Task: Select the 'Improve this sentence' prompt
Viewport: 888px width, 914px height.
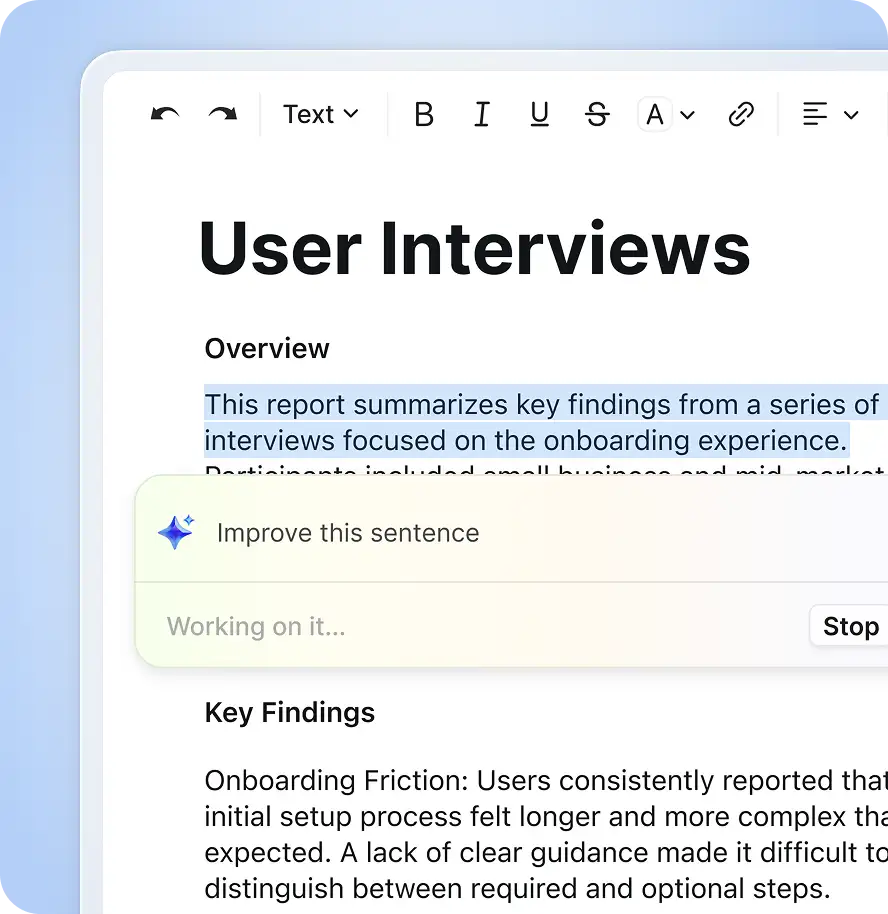Action: click(348, 533)
